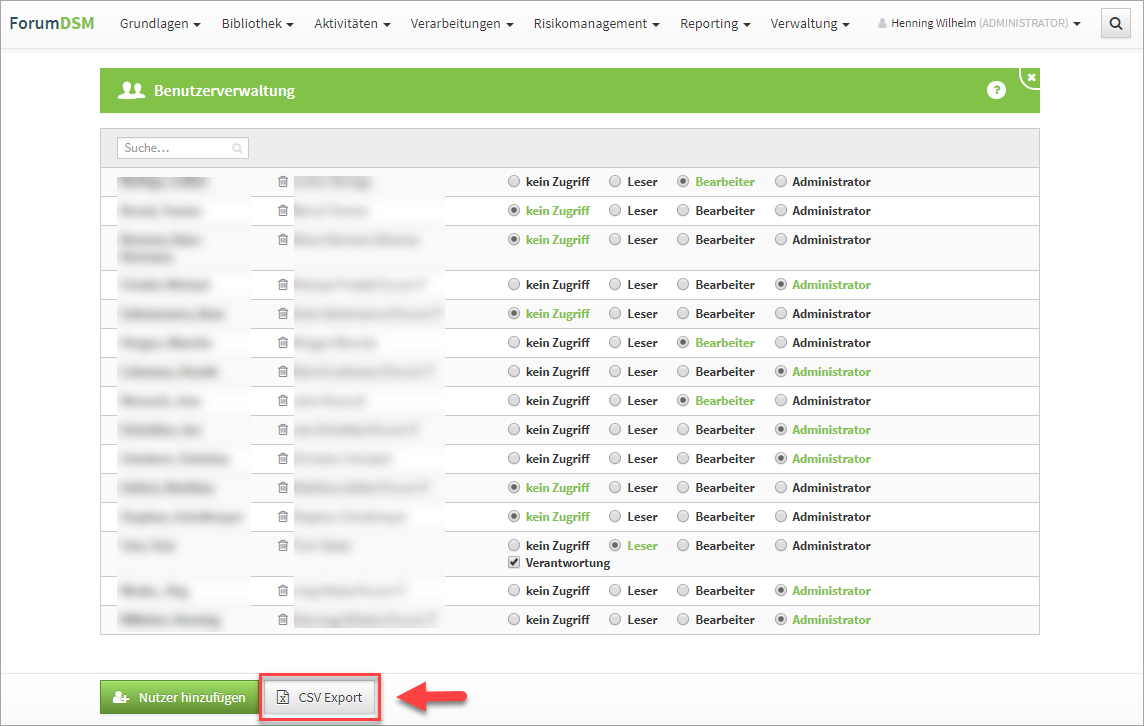The width and height of the screenshot is (1144, 726).
Task: Click the trash icon in the last user row
Action: click(x=283, y=620)
